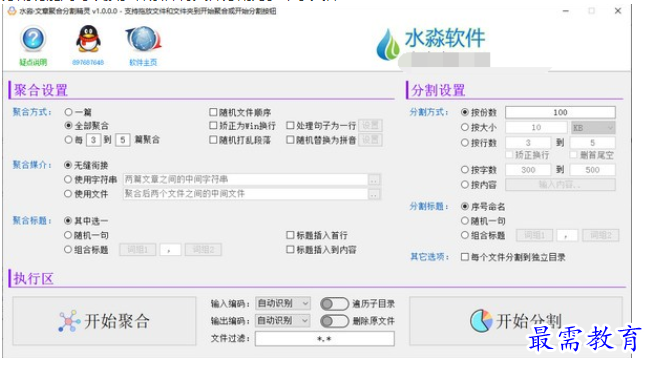Click 词组2 button under 聚合标题
Viewport: 650px width, 370px height.
point(203,249)
